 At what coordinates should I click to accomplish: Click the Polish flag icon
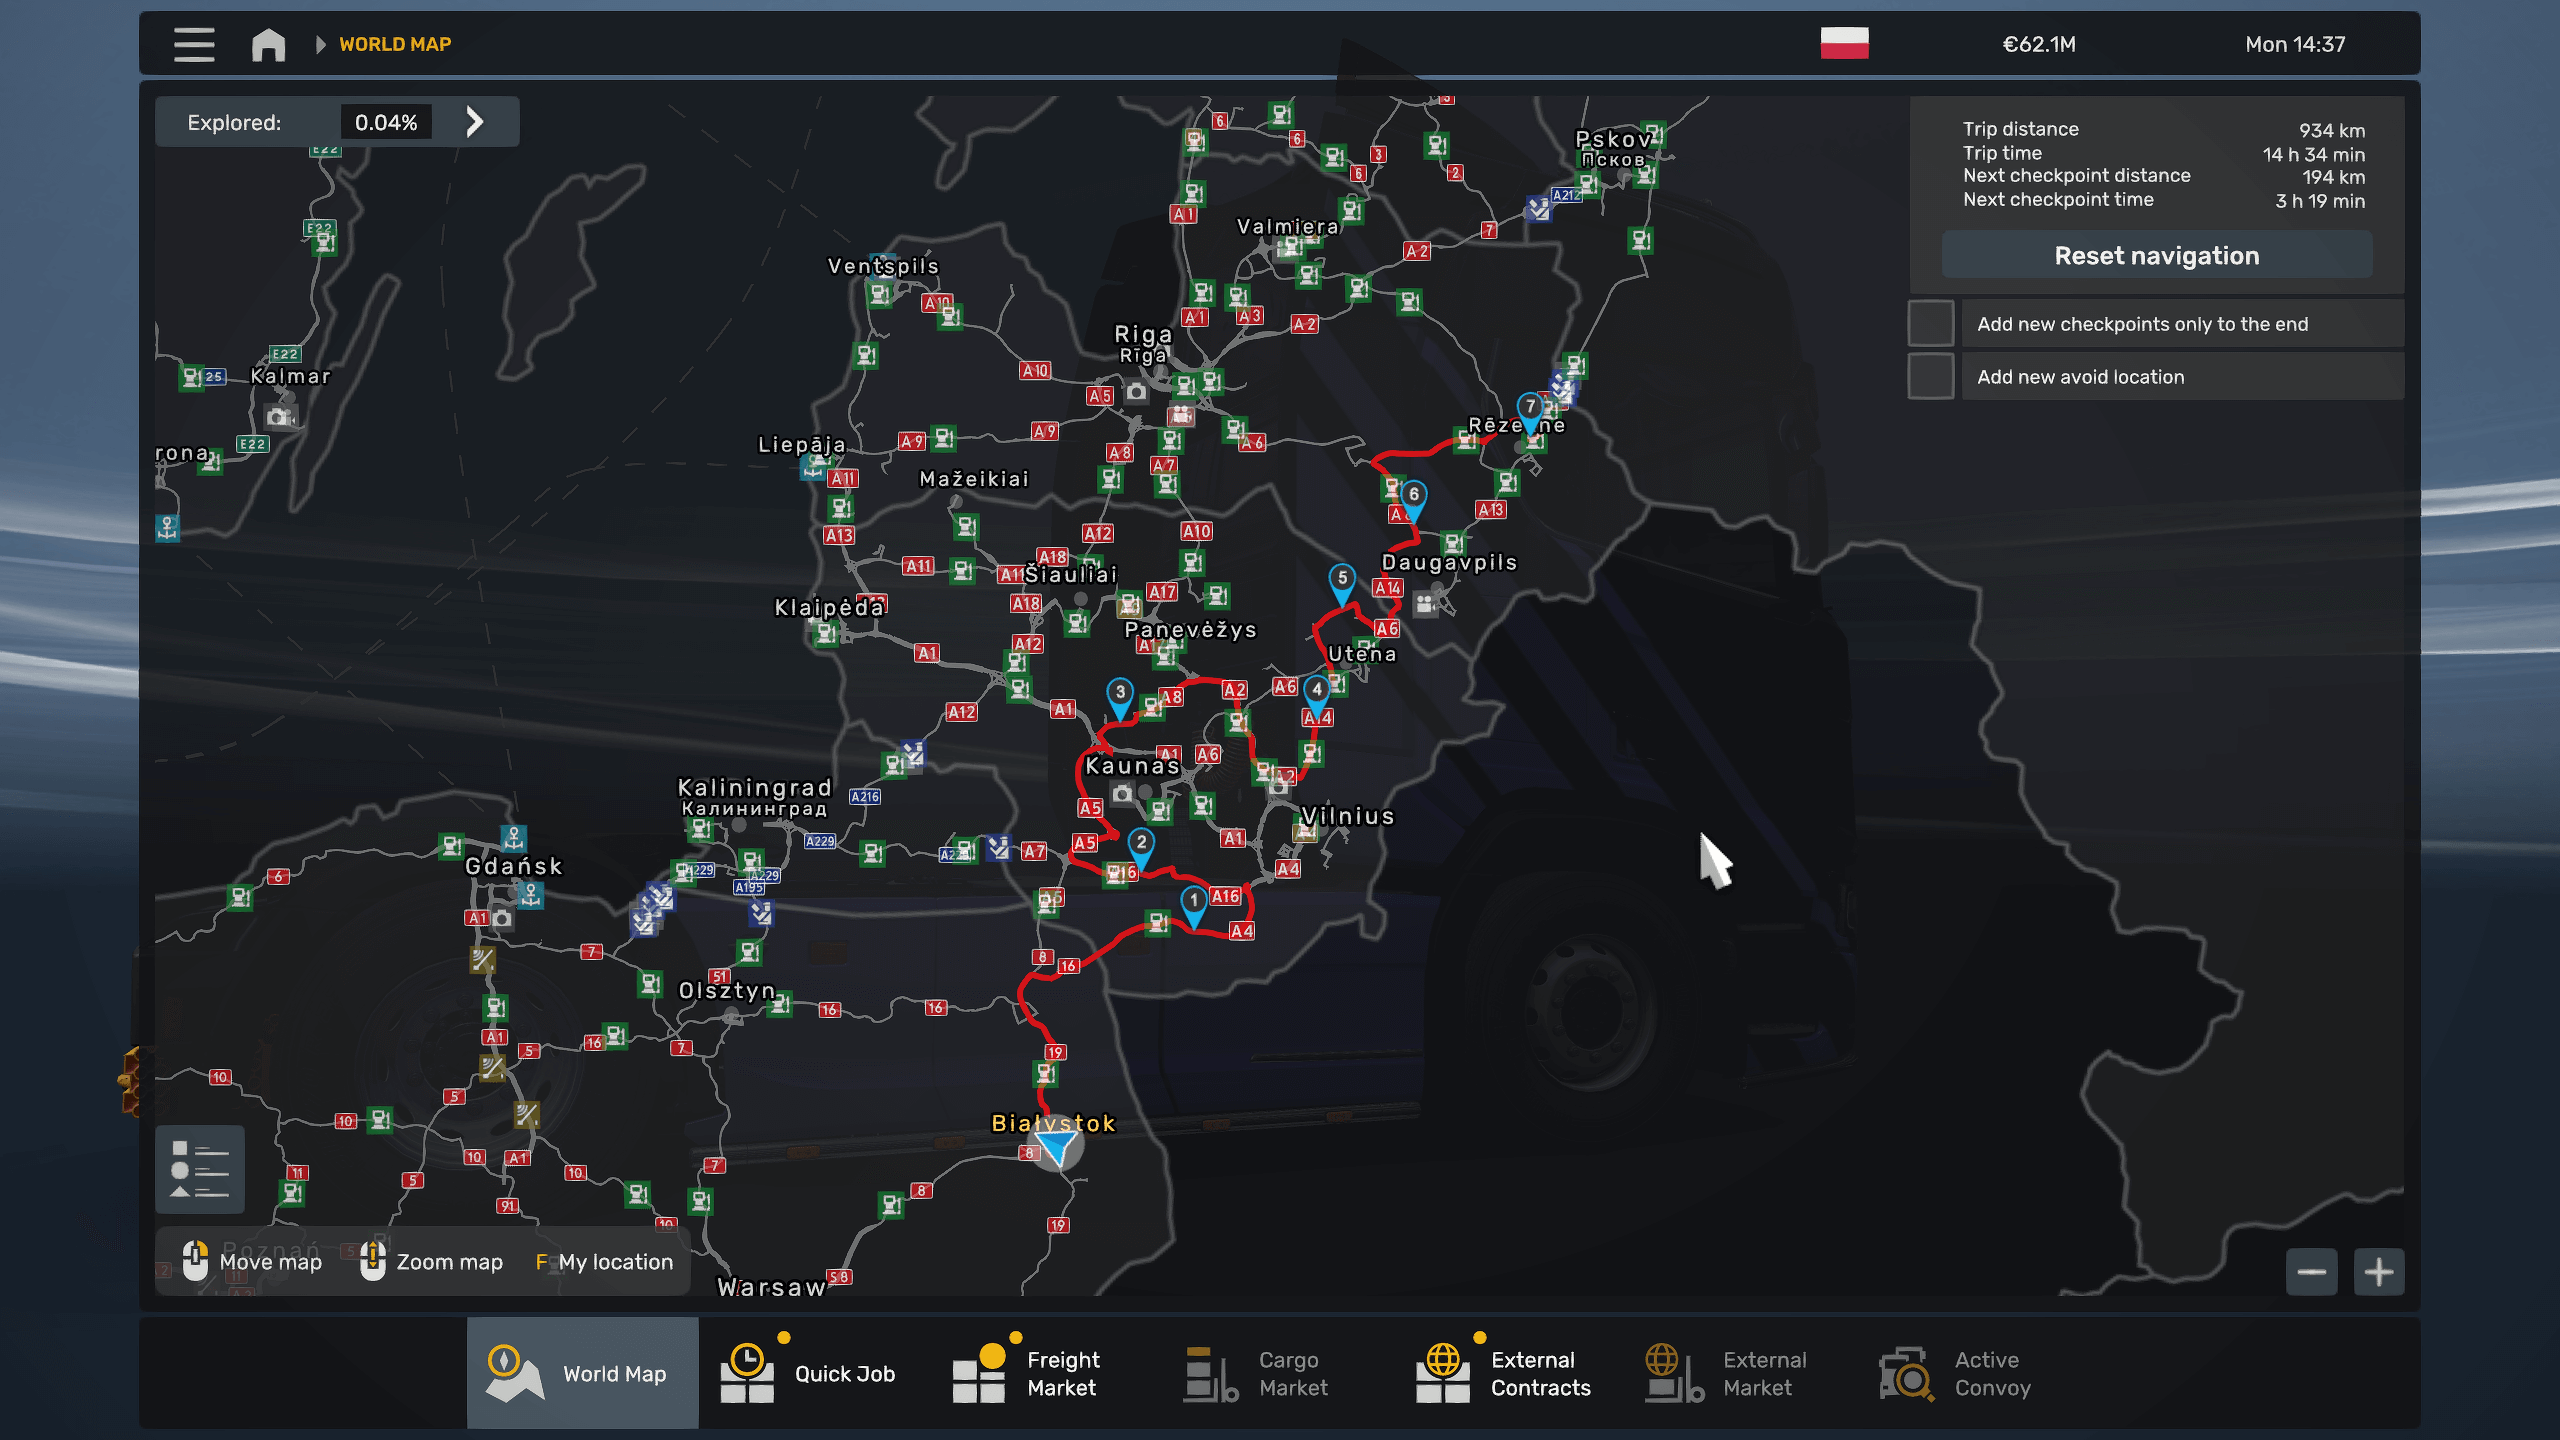point(1844,44)
